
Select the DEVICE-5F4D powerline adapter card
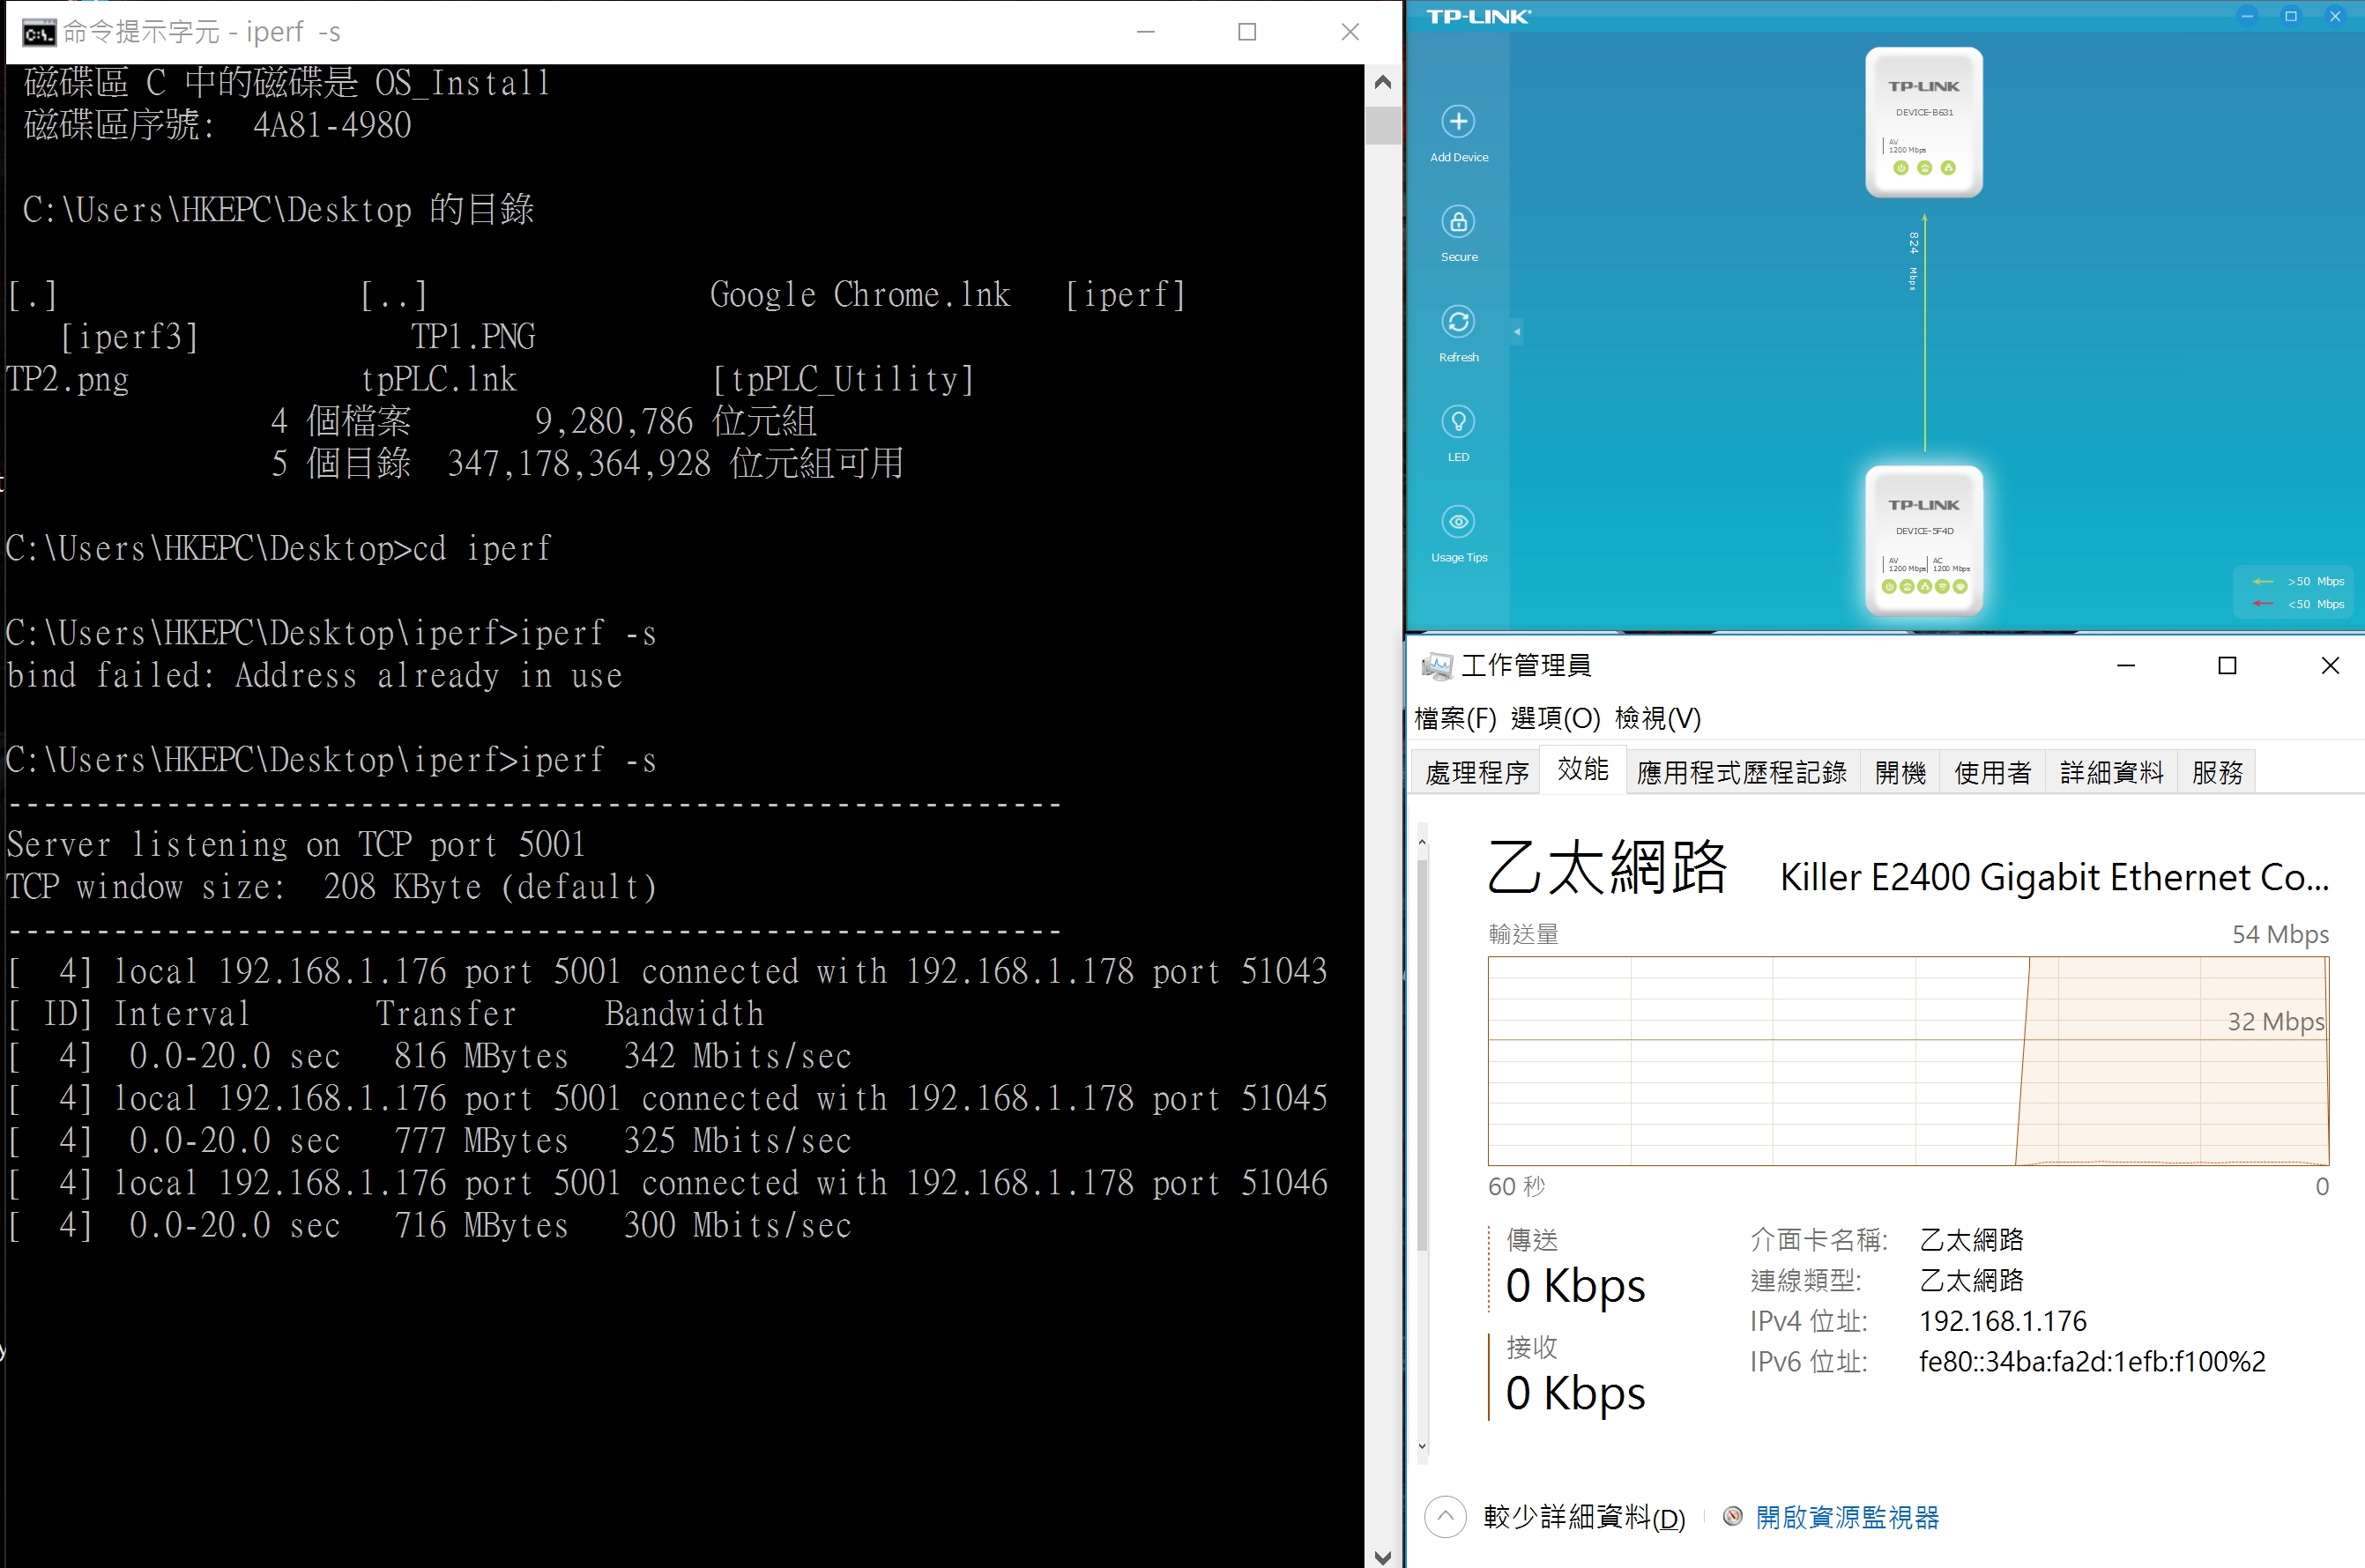click(1924, 540)
